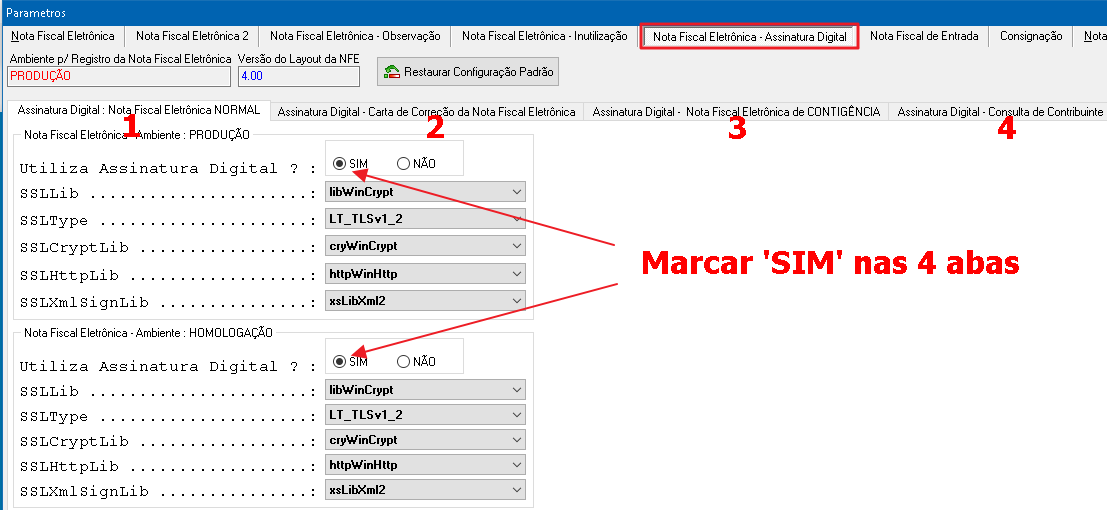Select NÃO radio under PRODUÇÃO environment
The width and height of the screenshot is (1107, 510).
click(404, 164)
